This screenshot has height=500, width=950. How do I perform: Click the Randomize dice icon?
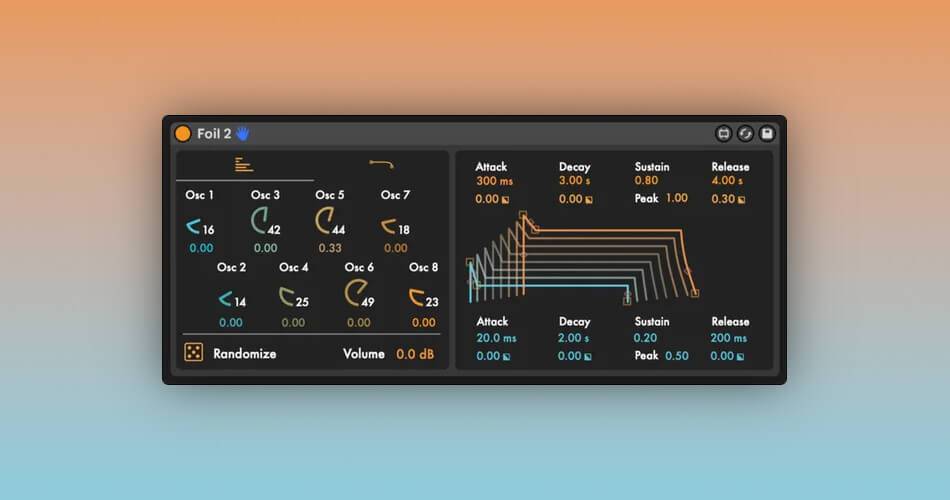193,352
